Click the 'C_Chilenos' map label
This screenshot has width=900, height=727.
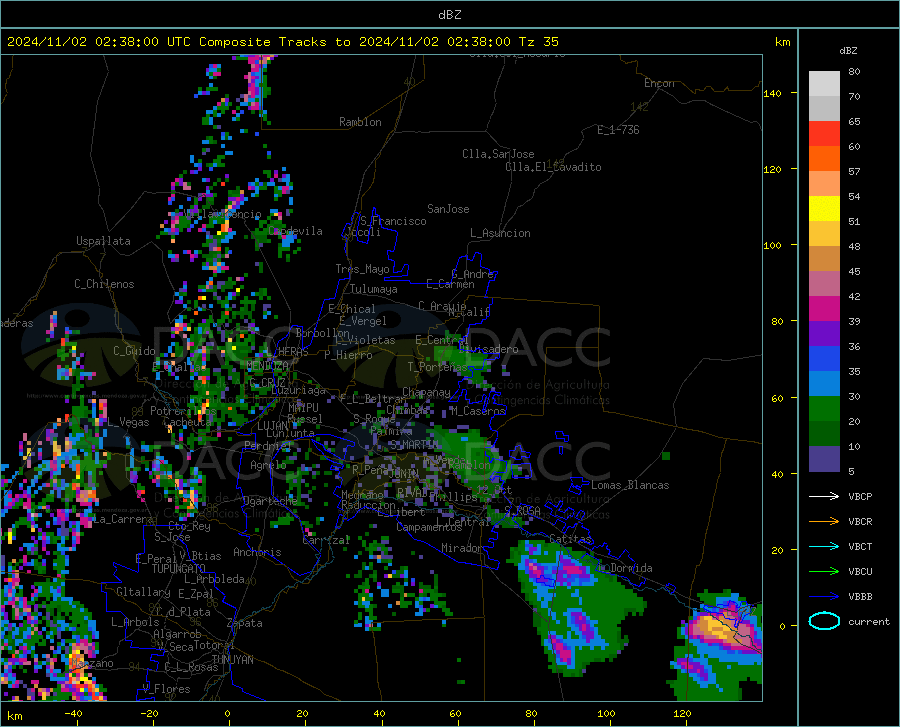pos(104,284)
